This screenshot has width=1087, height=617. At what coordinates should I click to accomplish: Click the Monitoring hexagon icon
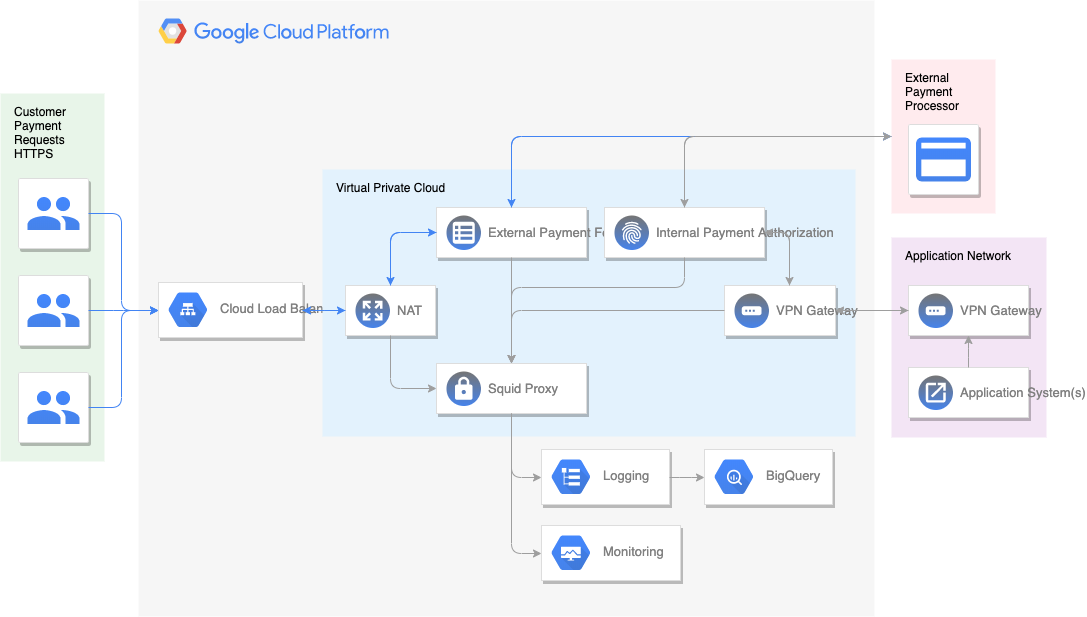(x=571, y=553)
